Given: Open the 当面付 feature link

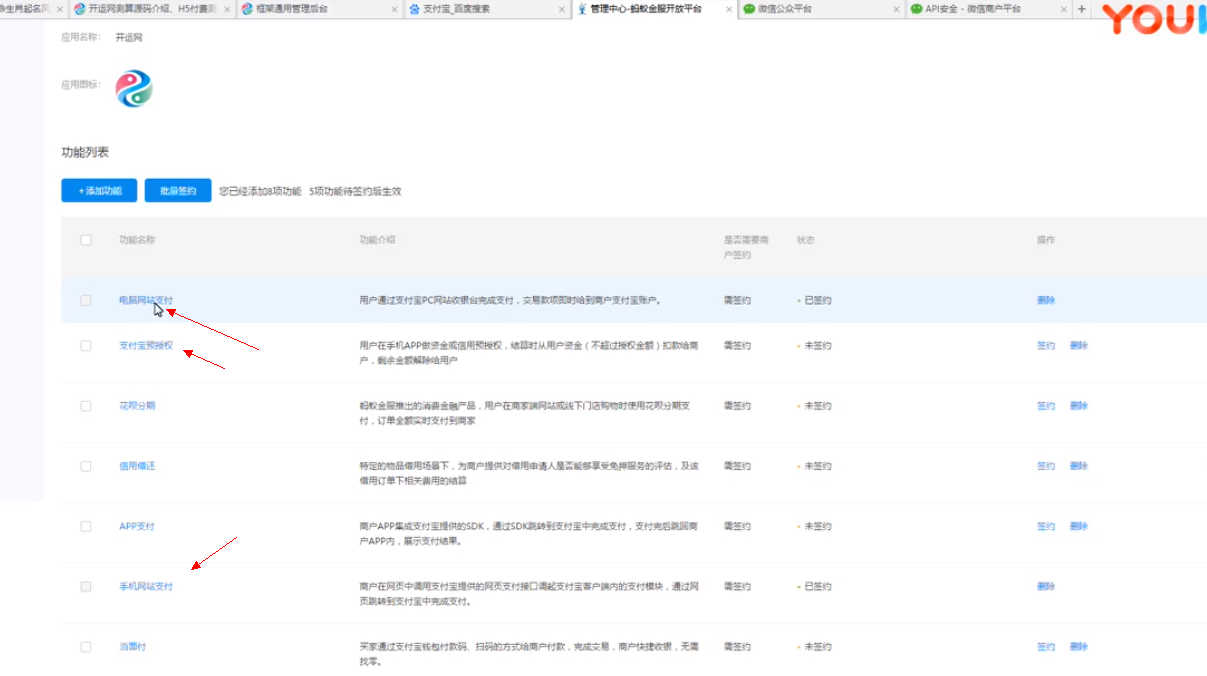Looking at the screenshot, I should click(x=133, y=647).
